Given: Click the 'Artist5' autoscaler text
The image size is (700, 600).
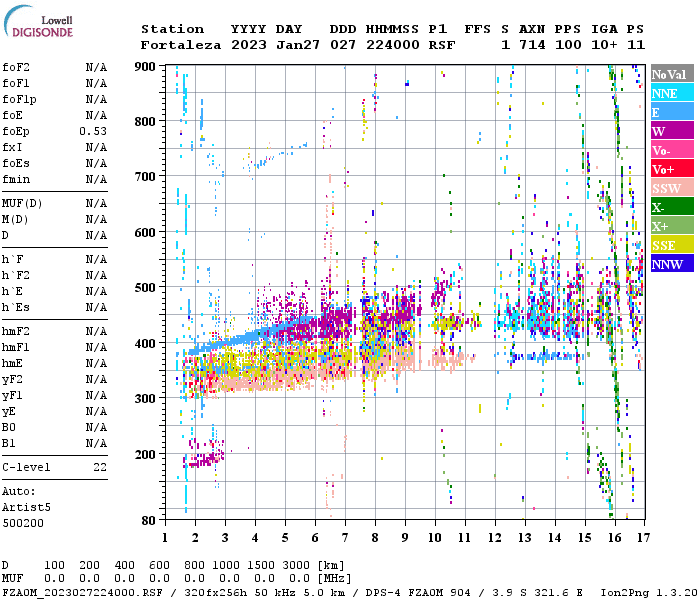Looking at the screenshot, I should click(x=26, y=508).
